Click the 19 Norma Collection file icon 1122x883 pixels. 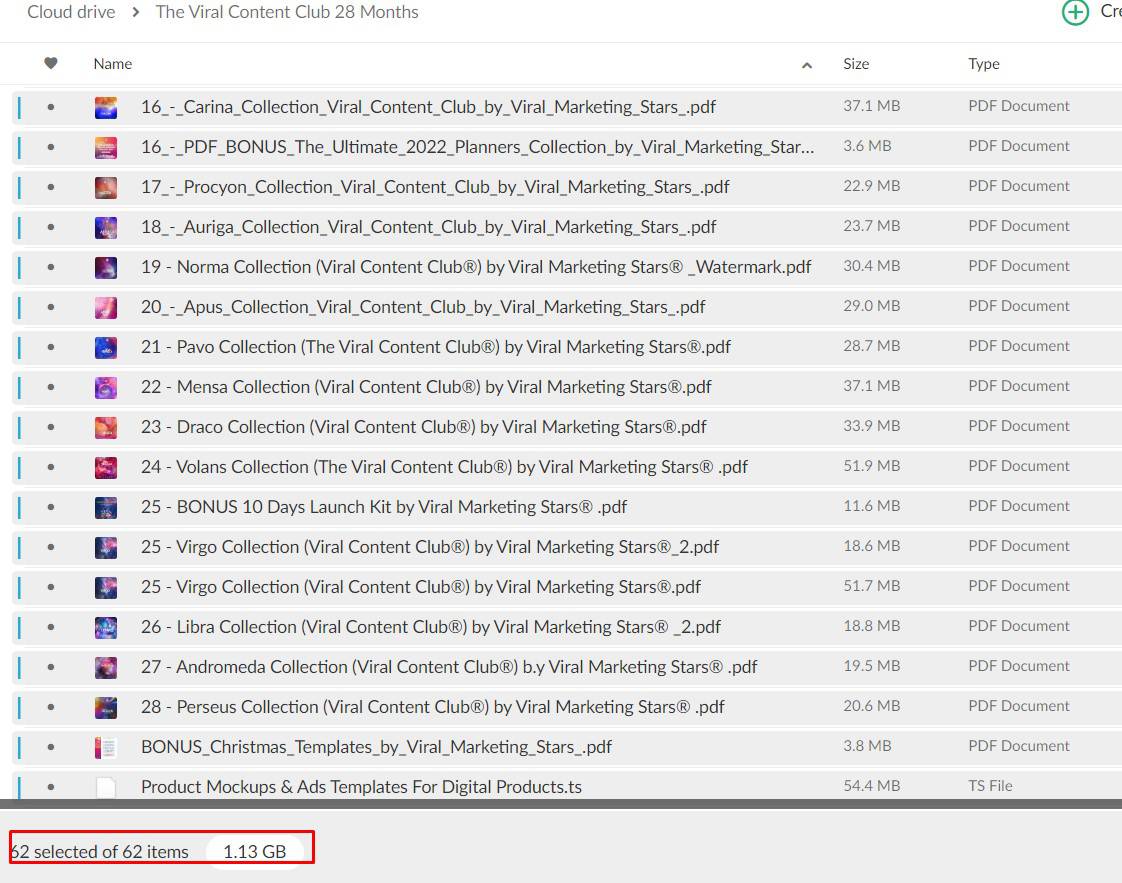tap(106, 267)
